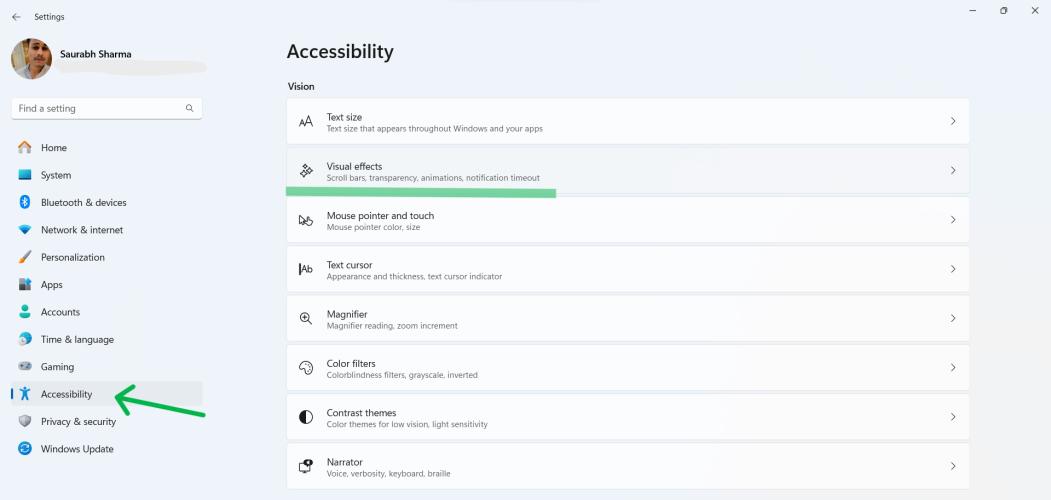Screen dimensions: 1051x500
Task: Click the Color filters icon
Action: [306, 368]
